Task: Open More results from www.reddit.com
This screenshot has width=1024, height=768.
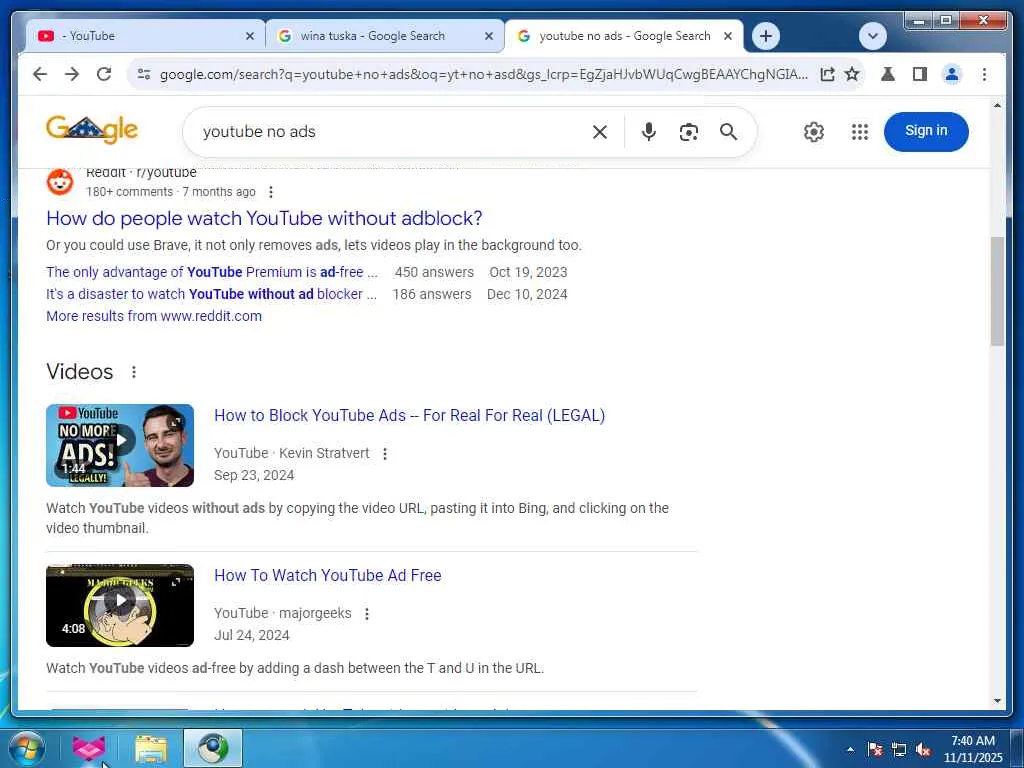Action: (153, 316)
